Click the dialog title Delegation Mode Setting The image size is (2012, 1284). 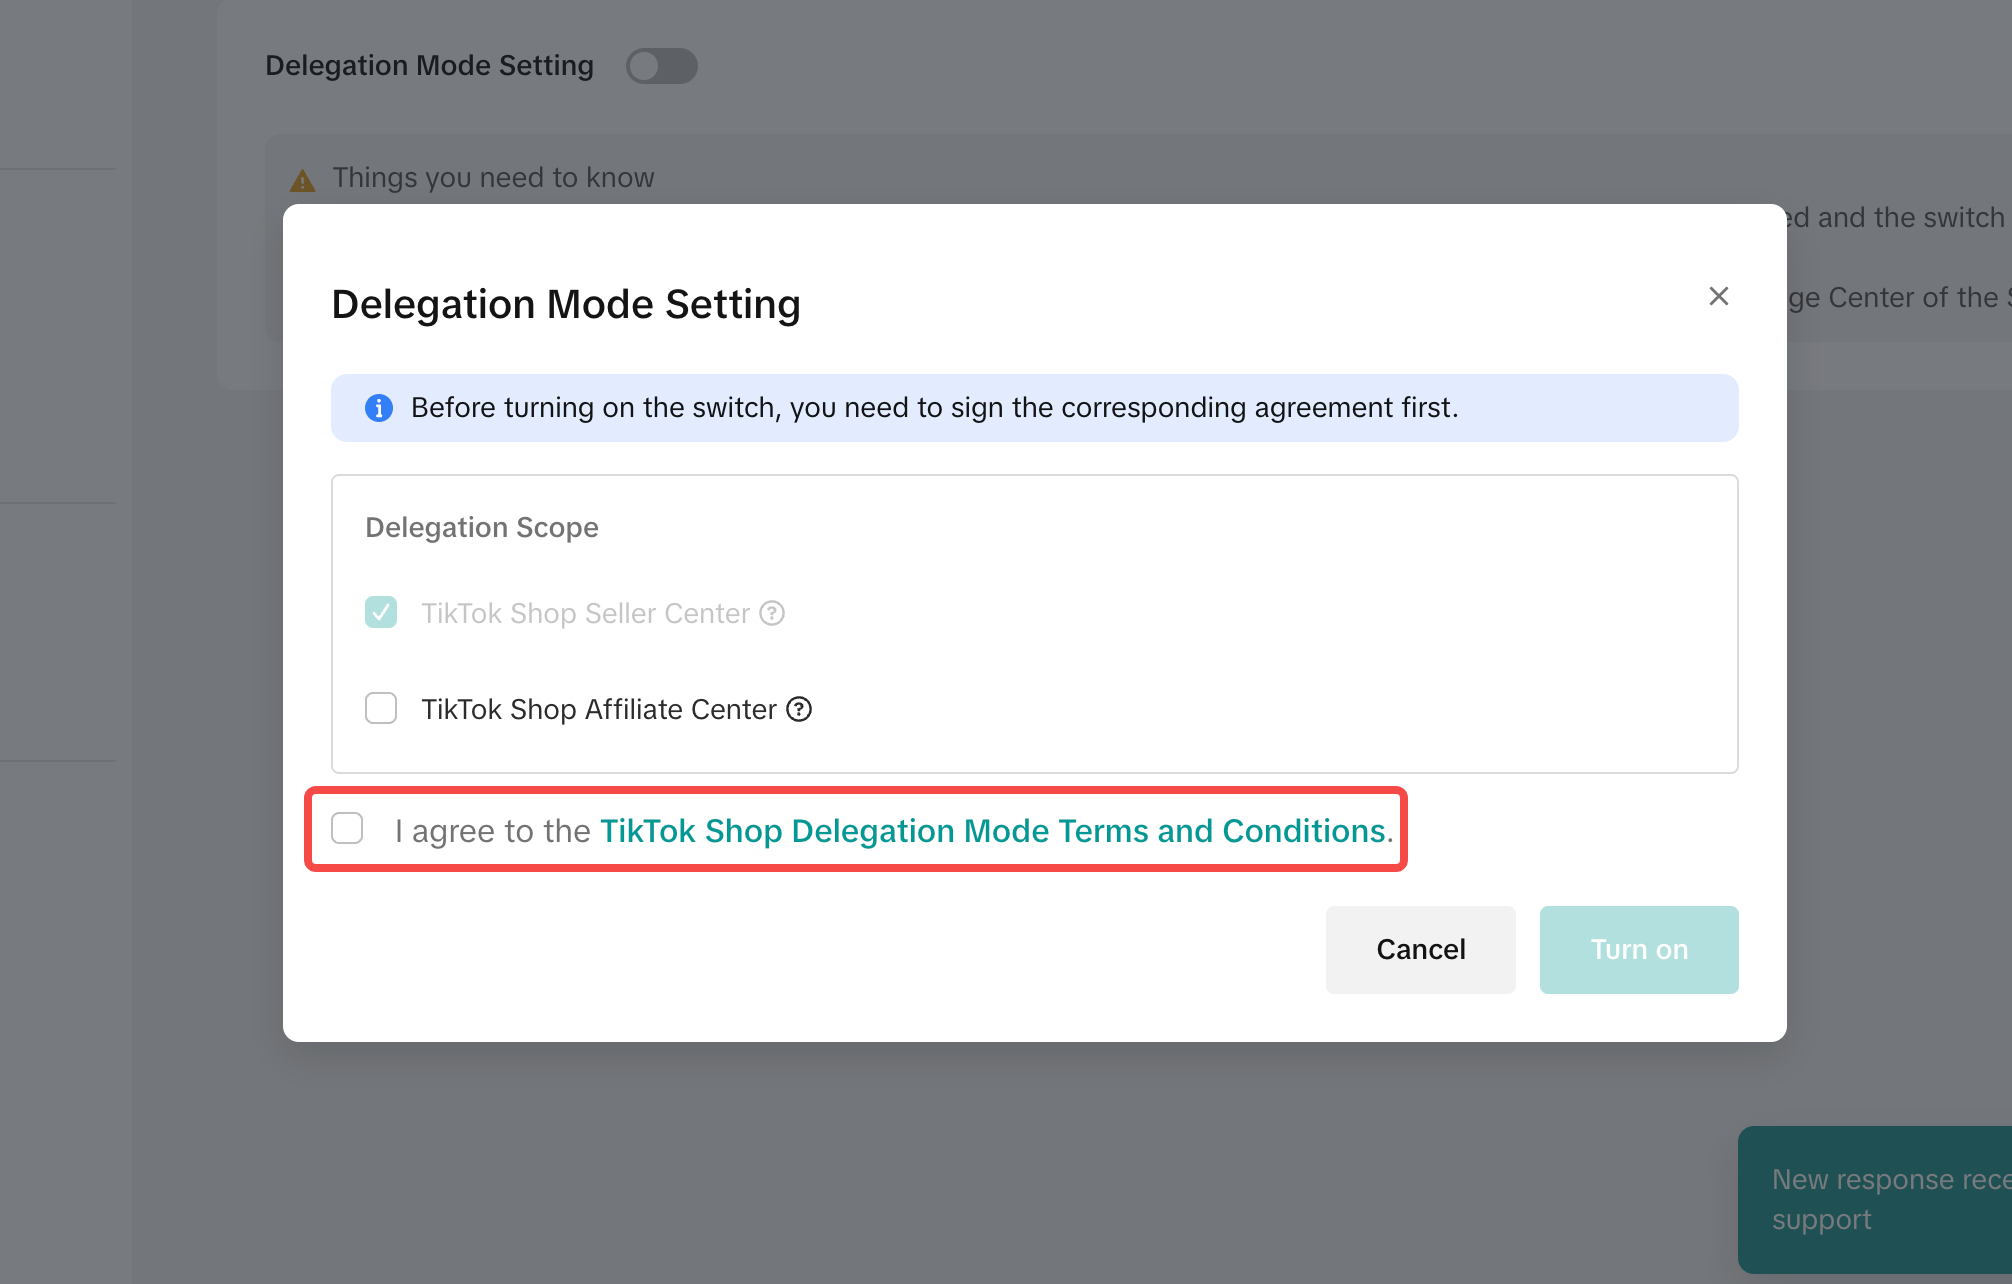point(566,304)
